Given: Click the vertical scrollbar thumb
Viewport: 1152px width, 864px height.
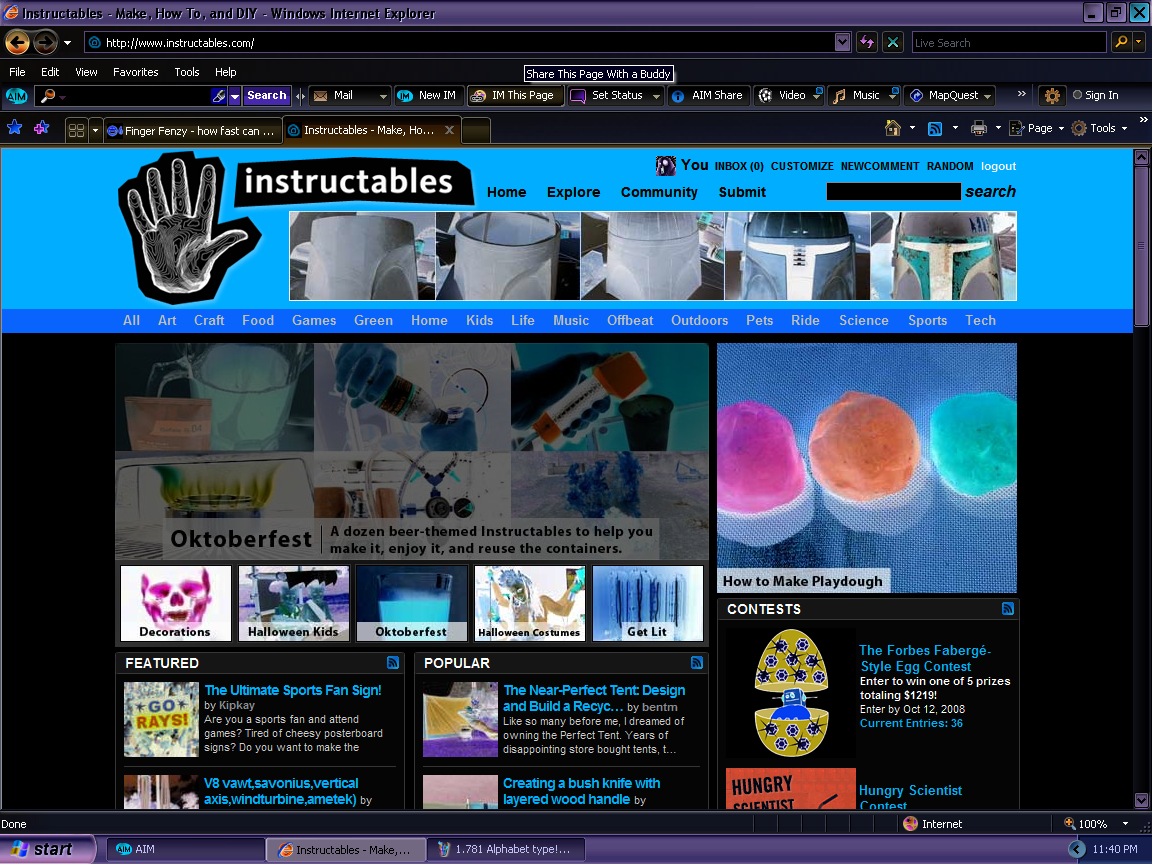Looking at the screenshot, I should (x=1140, y=246).
